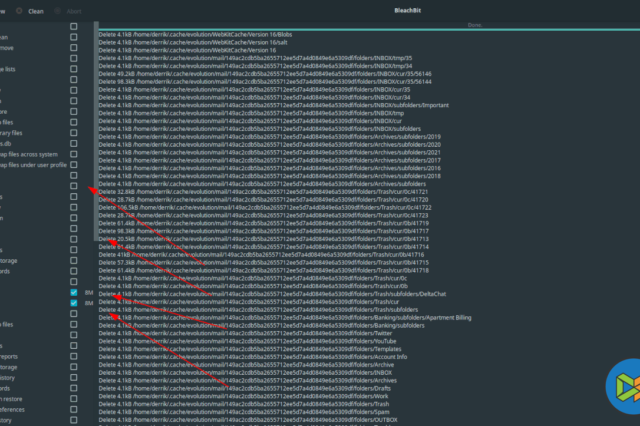The height and width of the screenshot is (426, 640).
Task: Tick the checkbox for swap files across system
Action: 73,154
